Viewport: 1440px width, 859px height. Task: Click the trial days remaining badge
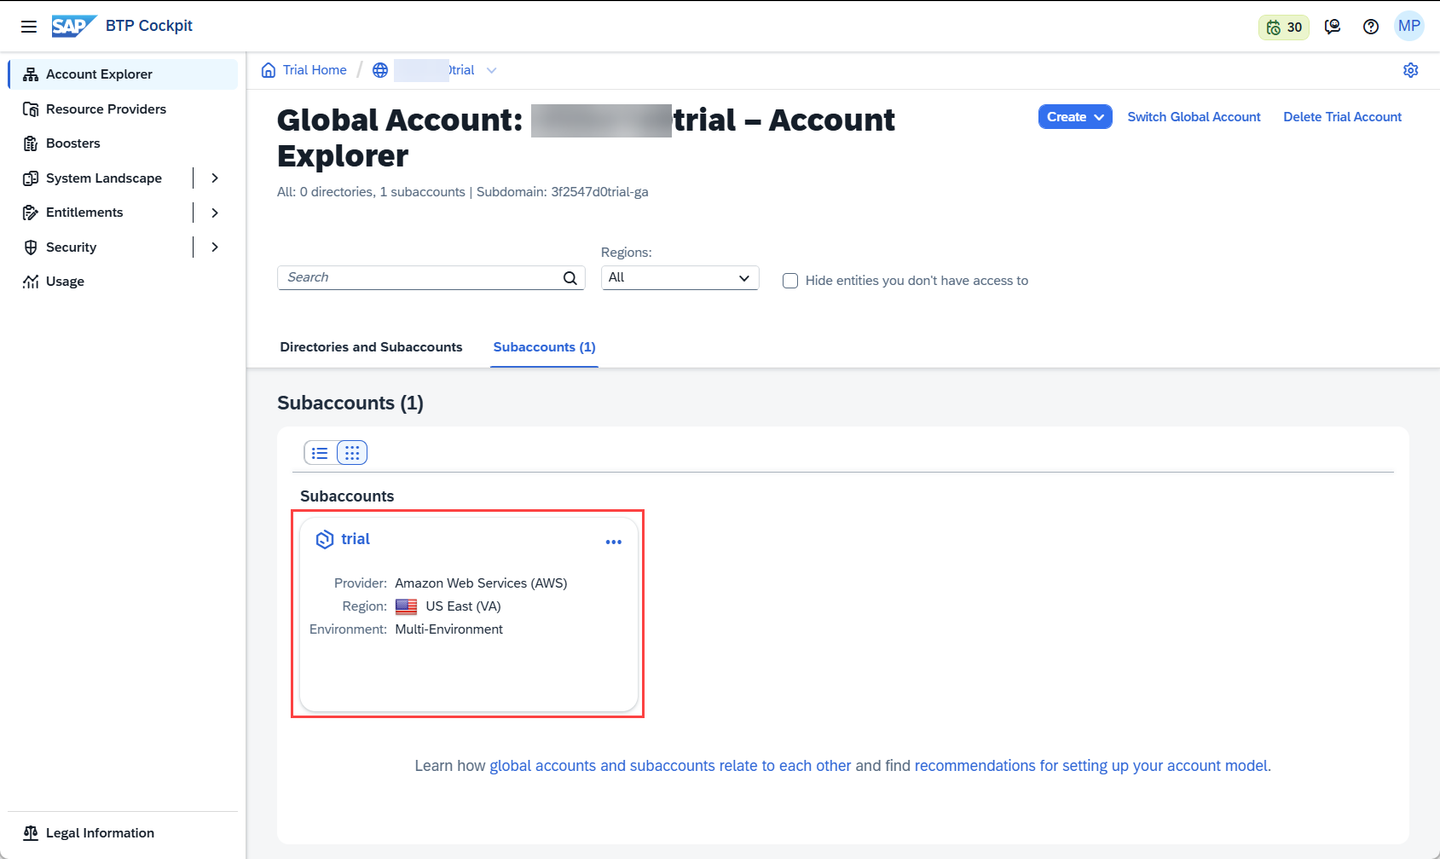[x=1284, y=27]
